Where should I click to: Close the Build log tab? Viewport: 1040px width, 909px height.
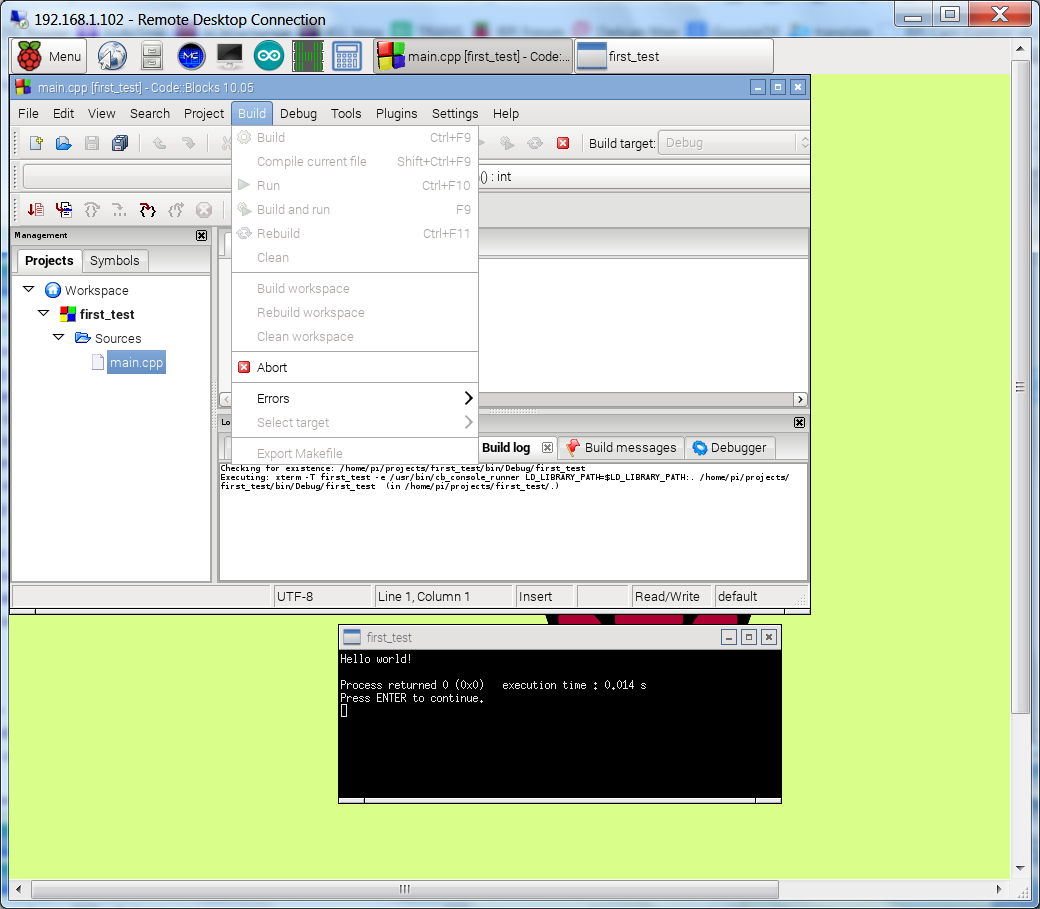[x=547, y=447]
